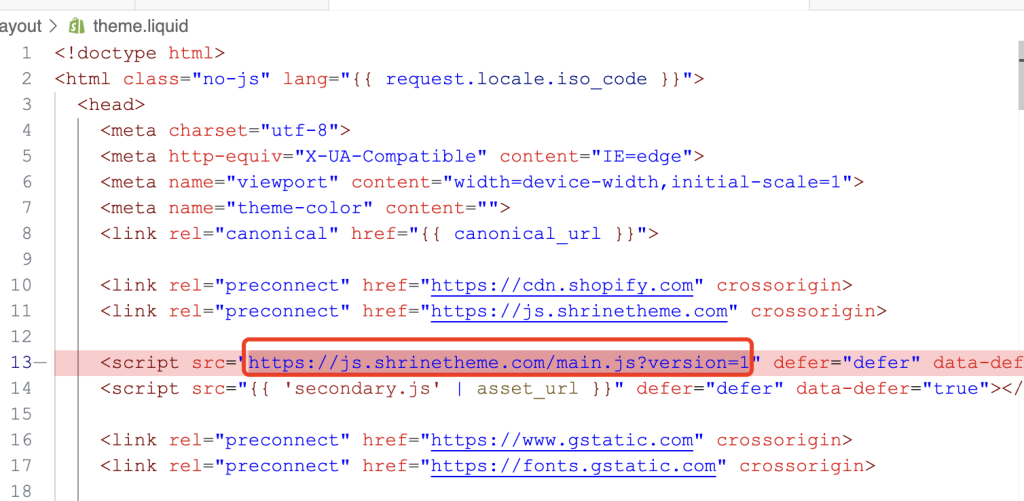1024x501 pixels.
Task: Click the Shopify icon beside theme.liquid
Action: (77, 26)
